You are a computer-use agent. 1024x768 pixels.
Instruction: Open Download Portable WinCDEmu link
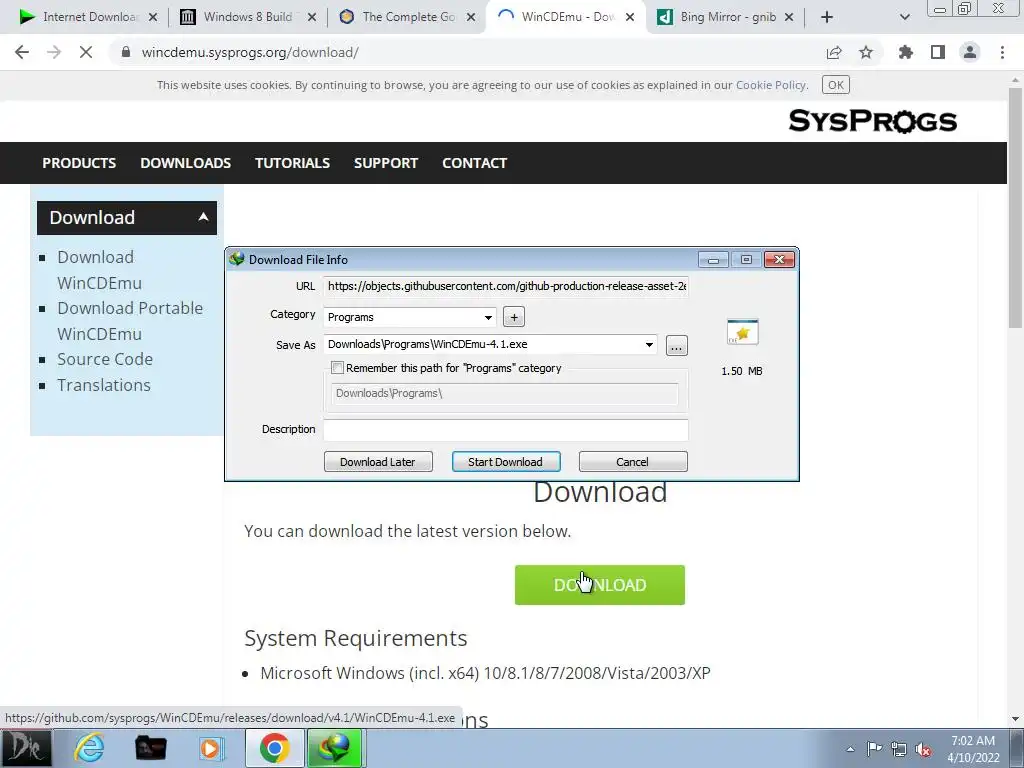[x=130, y=321]
